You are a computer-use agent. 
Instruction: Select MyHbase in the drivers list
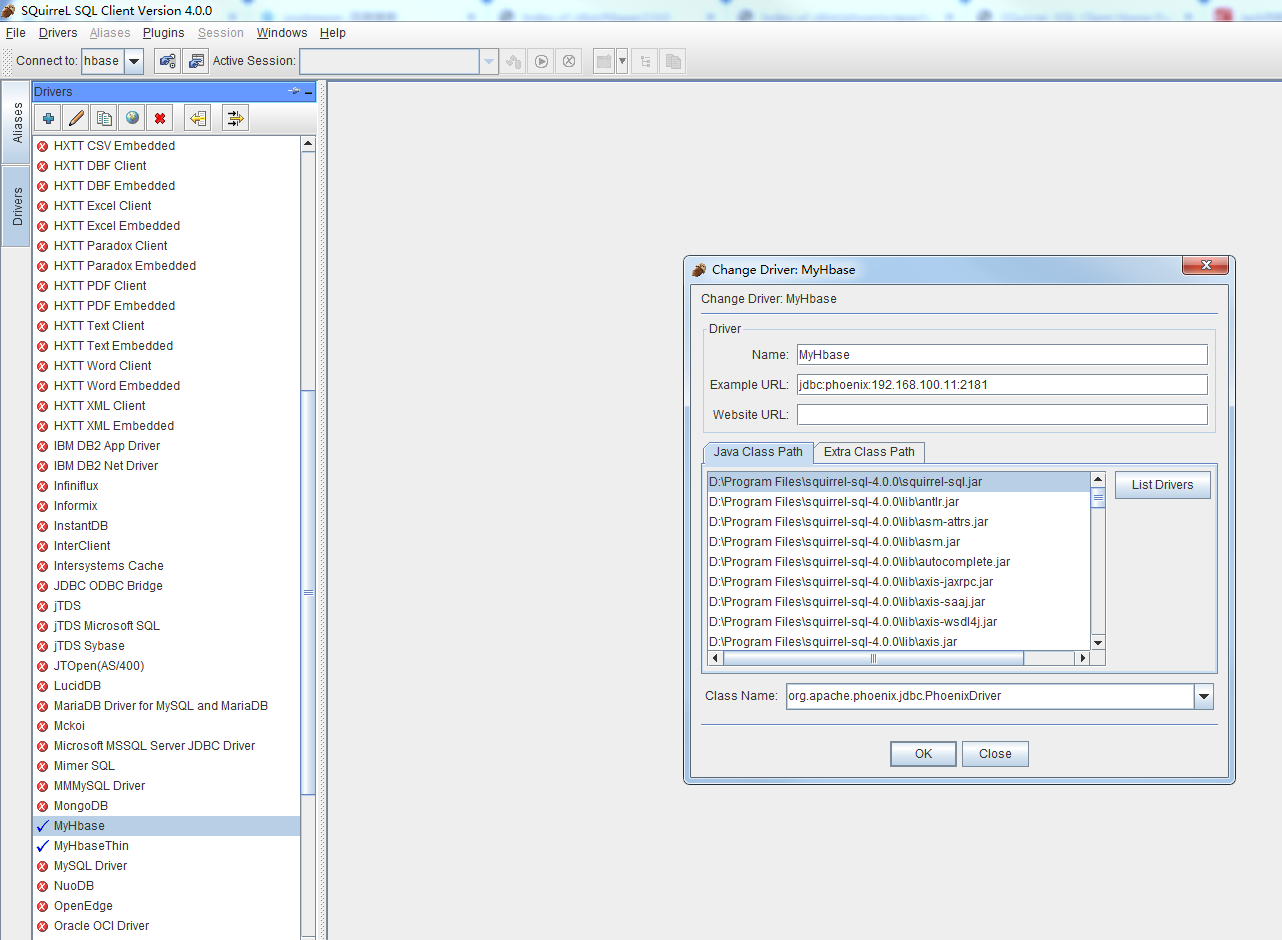coord(166,826)
